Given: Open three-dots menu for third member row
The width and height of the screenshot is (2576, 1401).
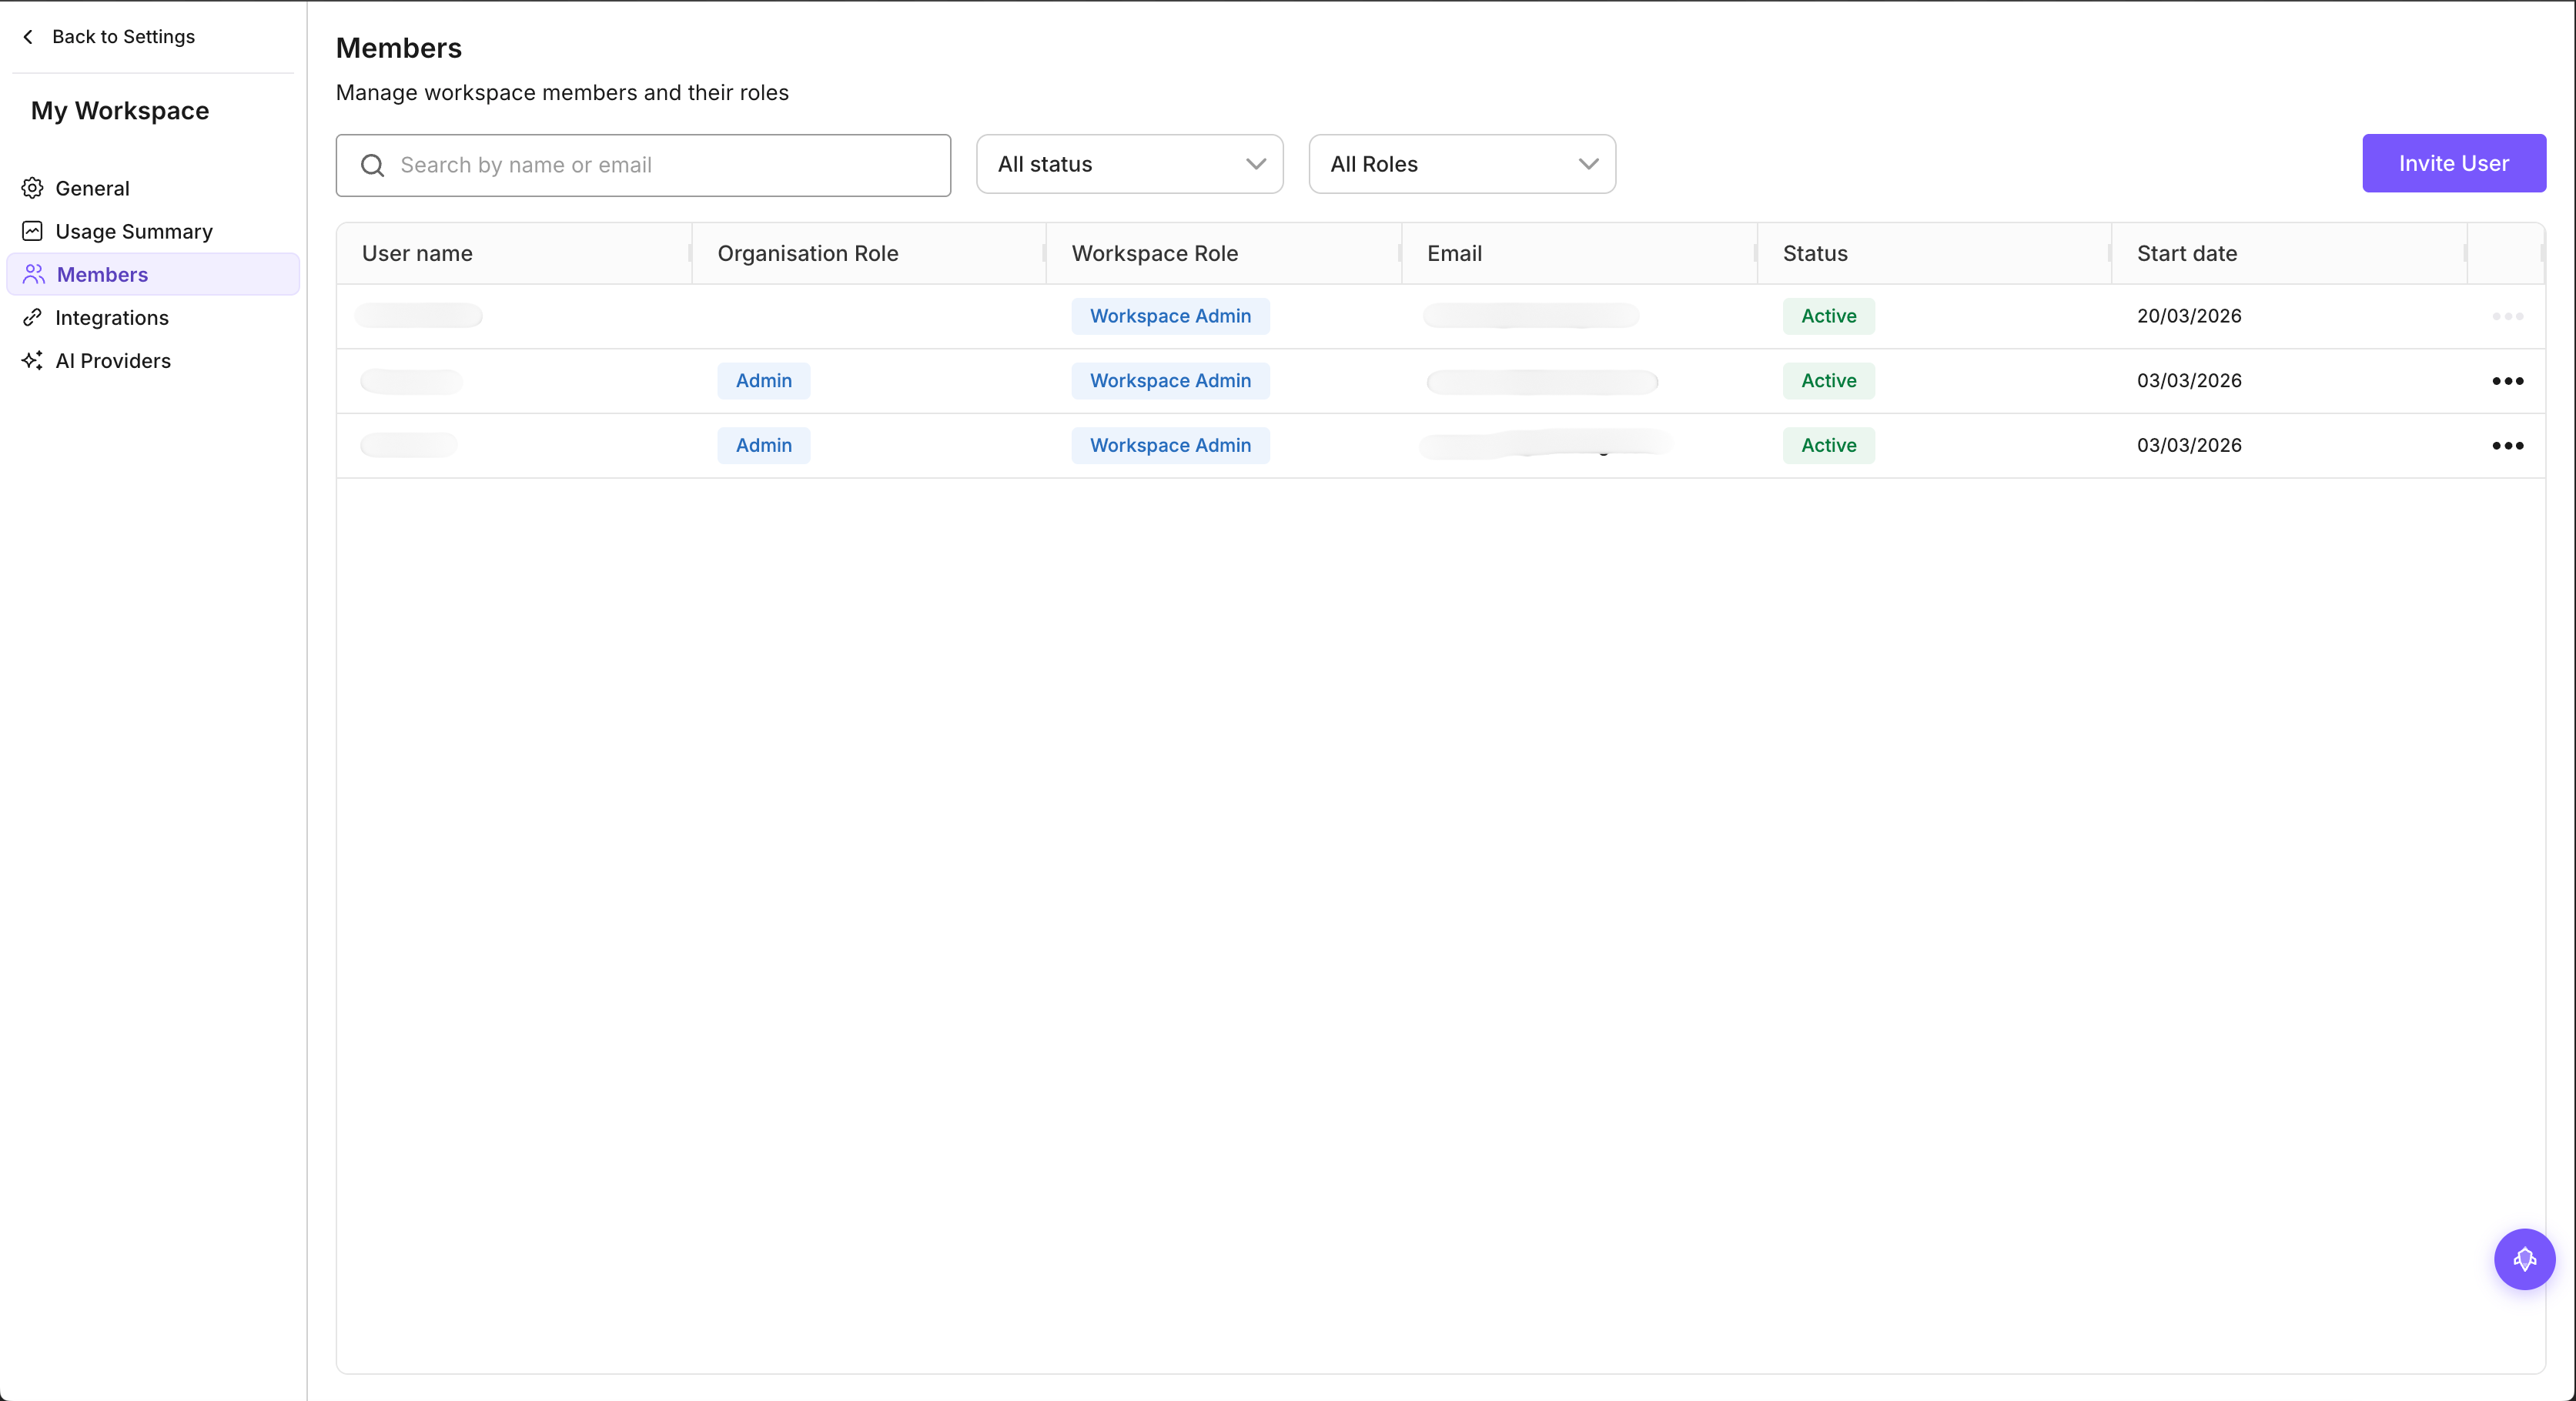Looking at the screenshot, I should coord(2507,445).
